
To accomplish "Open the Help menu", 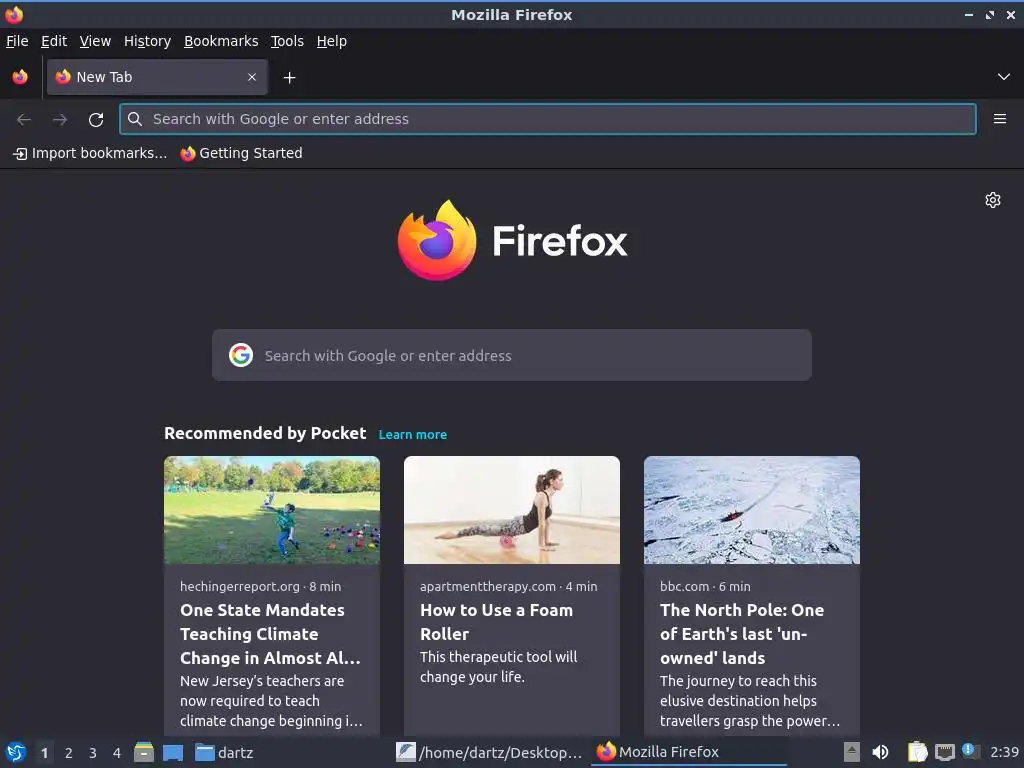I will point(332,41).
